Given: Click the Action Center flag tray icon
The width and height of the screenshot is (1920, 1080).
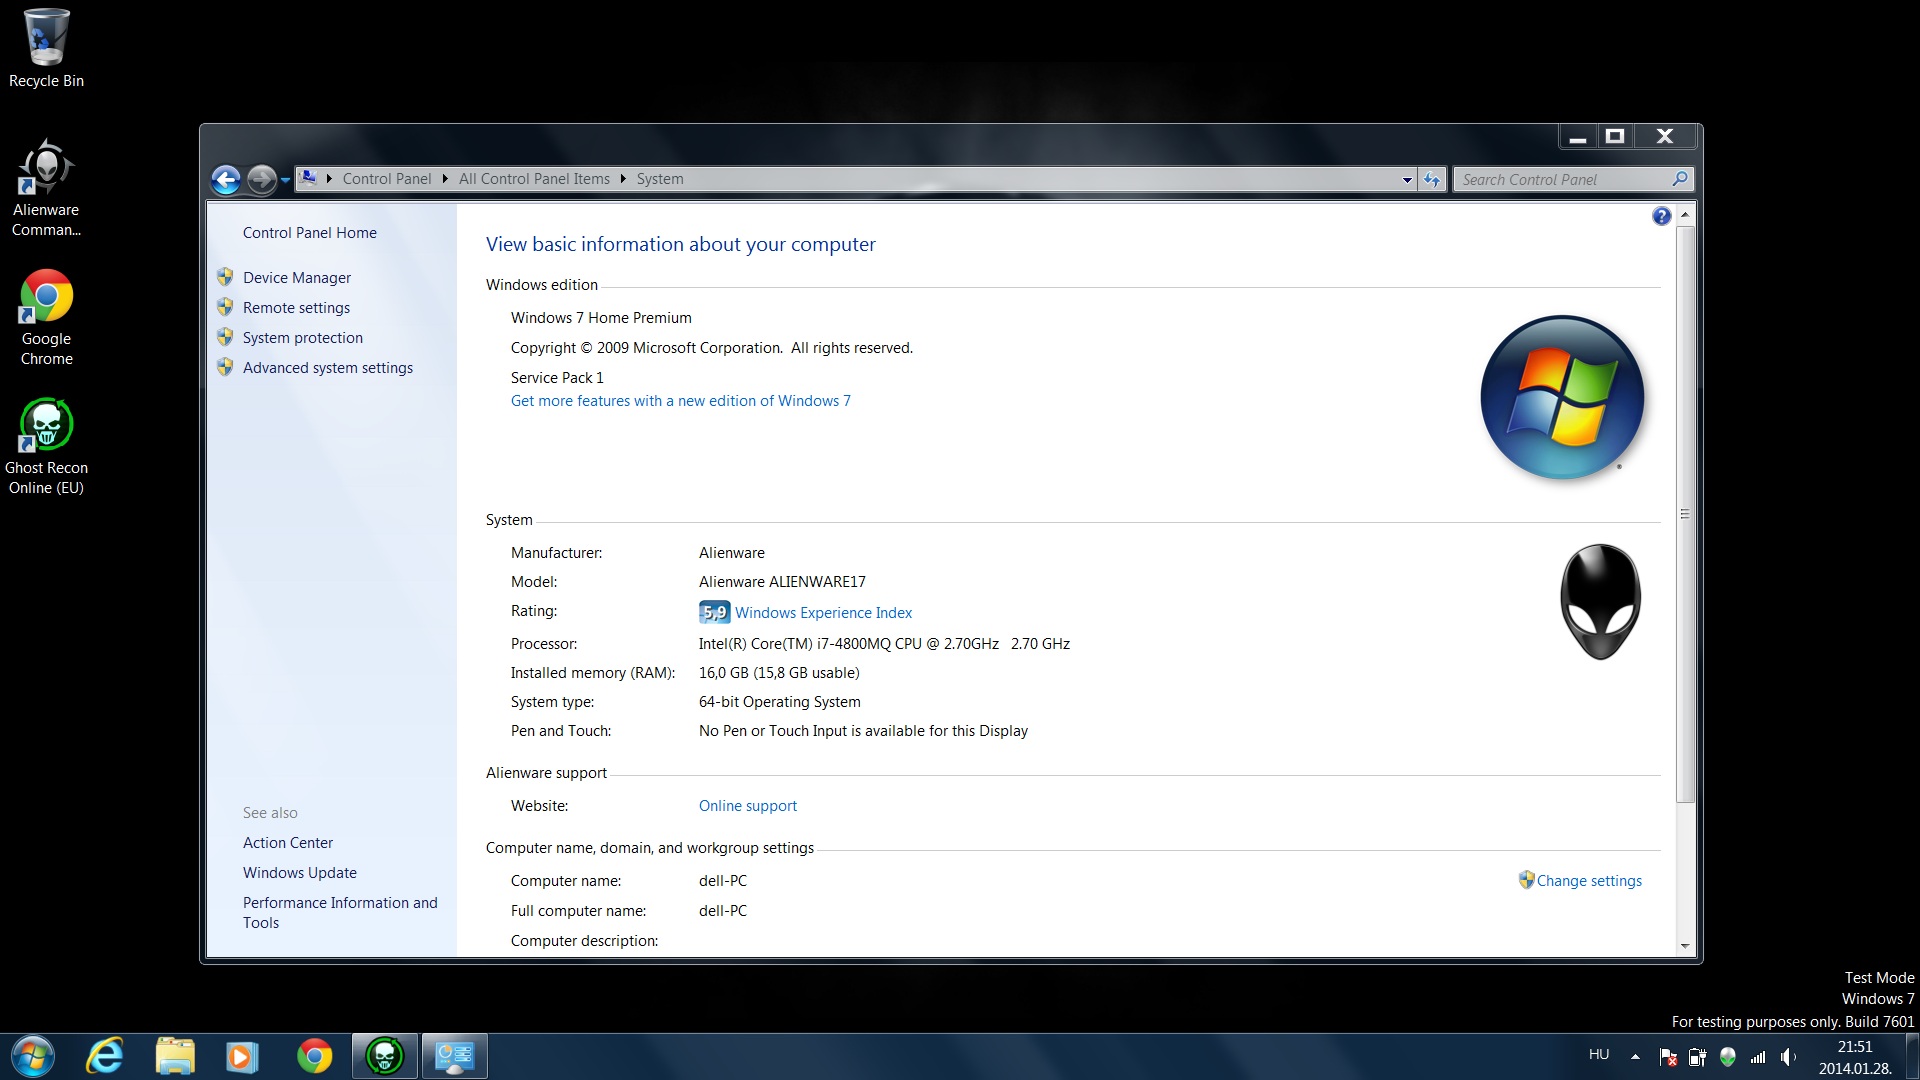Looking at the screenshot, I should 1667,1057.
